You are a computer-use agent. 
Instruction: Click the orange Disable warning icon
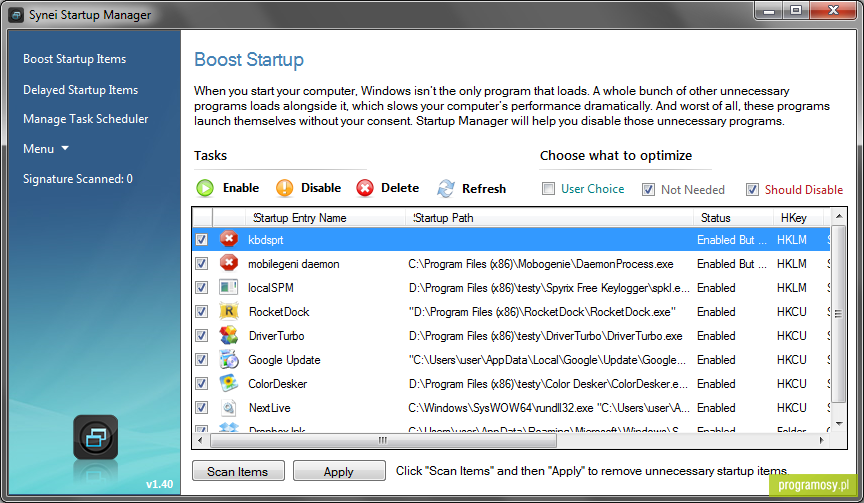pyautogui.click(x=284, y=188)
